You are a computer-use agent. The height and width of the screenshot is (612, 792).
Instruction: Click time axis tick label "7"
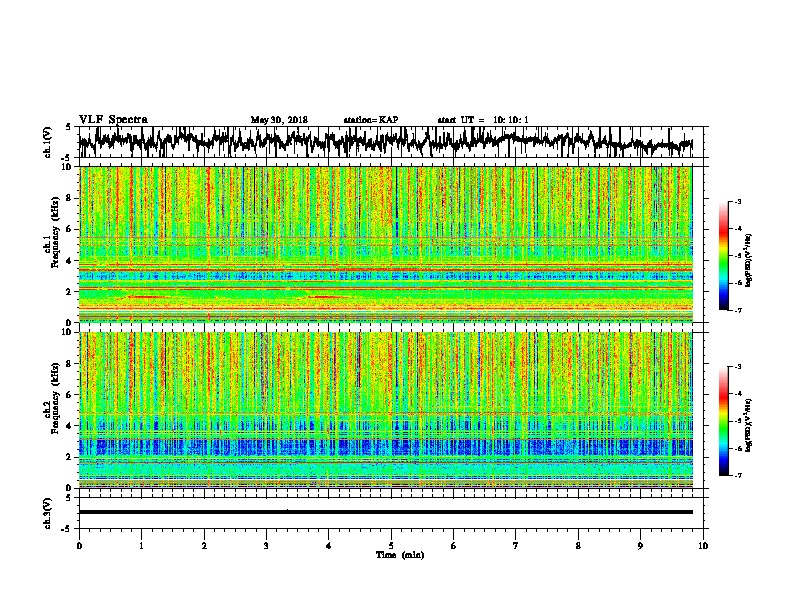(x=516, y=546)
